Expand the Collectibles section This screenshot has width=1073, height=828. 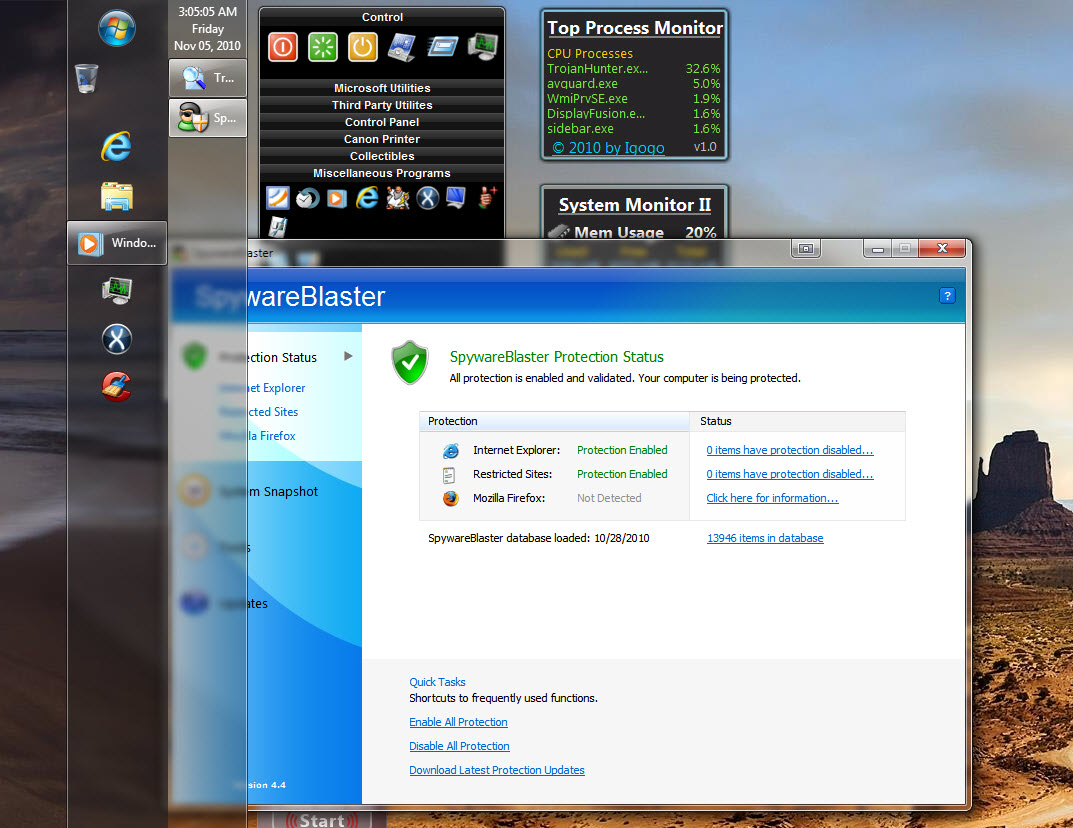(x=382, y=156)
